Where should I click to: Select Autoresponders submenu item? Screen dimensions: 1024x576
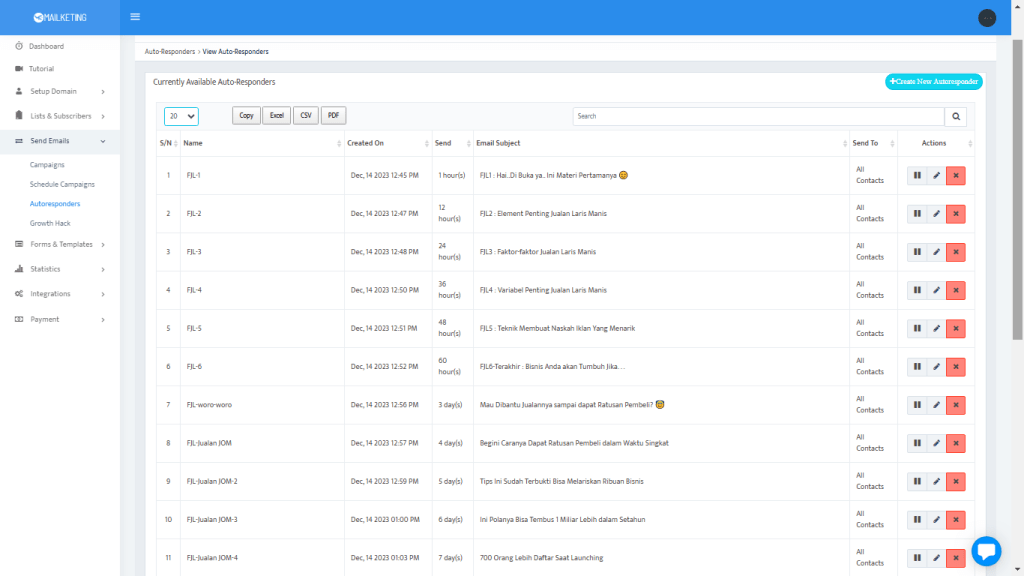55,204
